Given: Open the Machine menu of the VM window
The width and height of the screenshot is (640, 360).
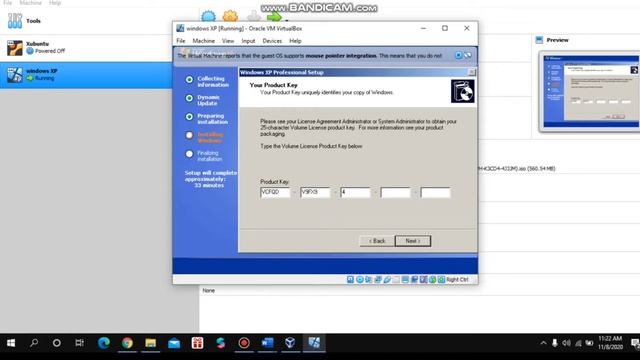Looking at the screenshot, I should point(204,41).
